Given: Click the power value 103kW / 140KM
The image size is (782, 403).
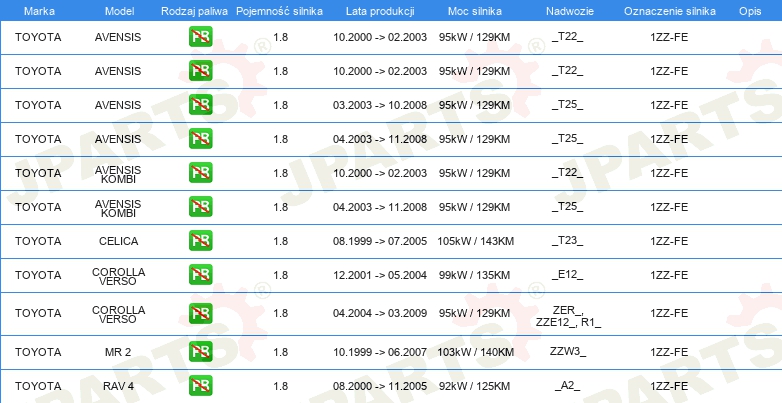Looking at the screenshot, I should [x=475, y=352].
